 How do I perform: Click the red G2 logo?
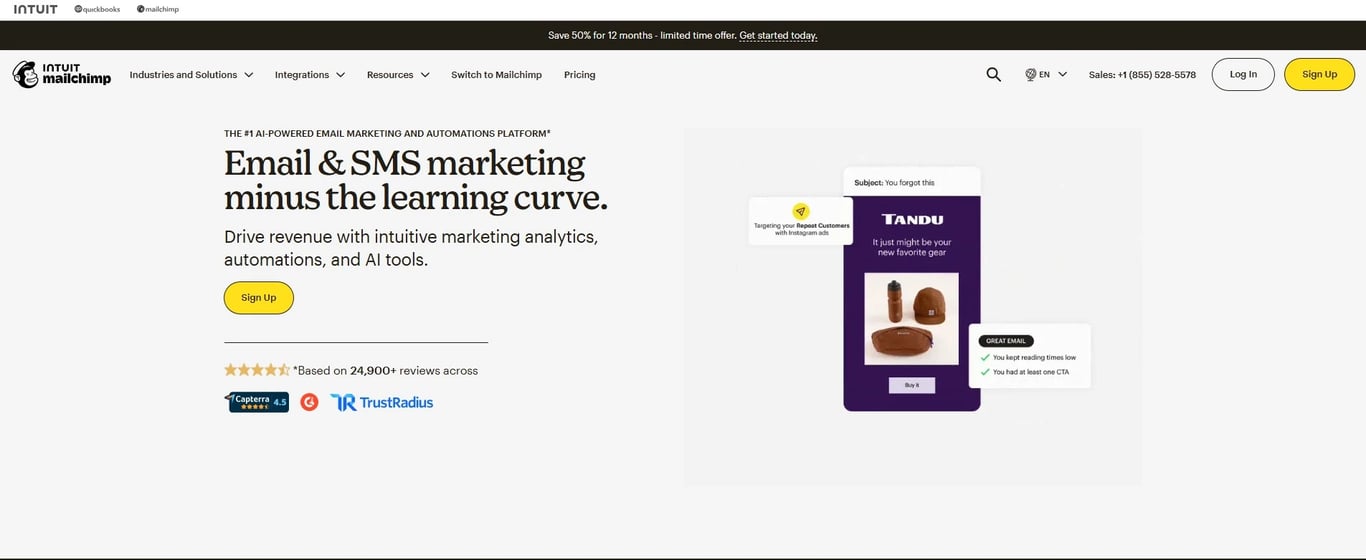(x=309, y=402)
